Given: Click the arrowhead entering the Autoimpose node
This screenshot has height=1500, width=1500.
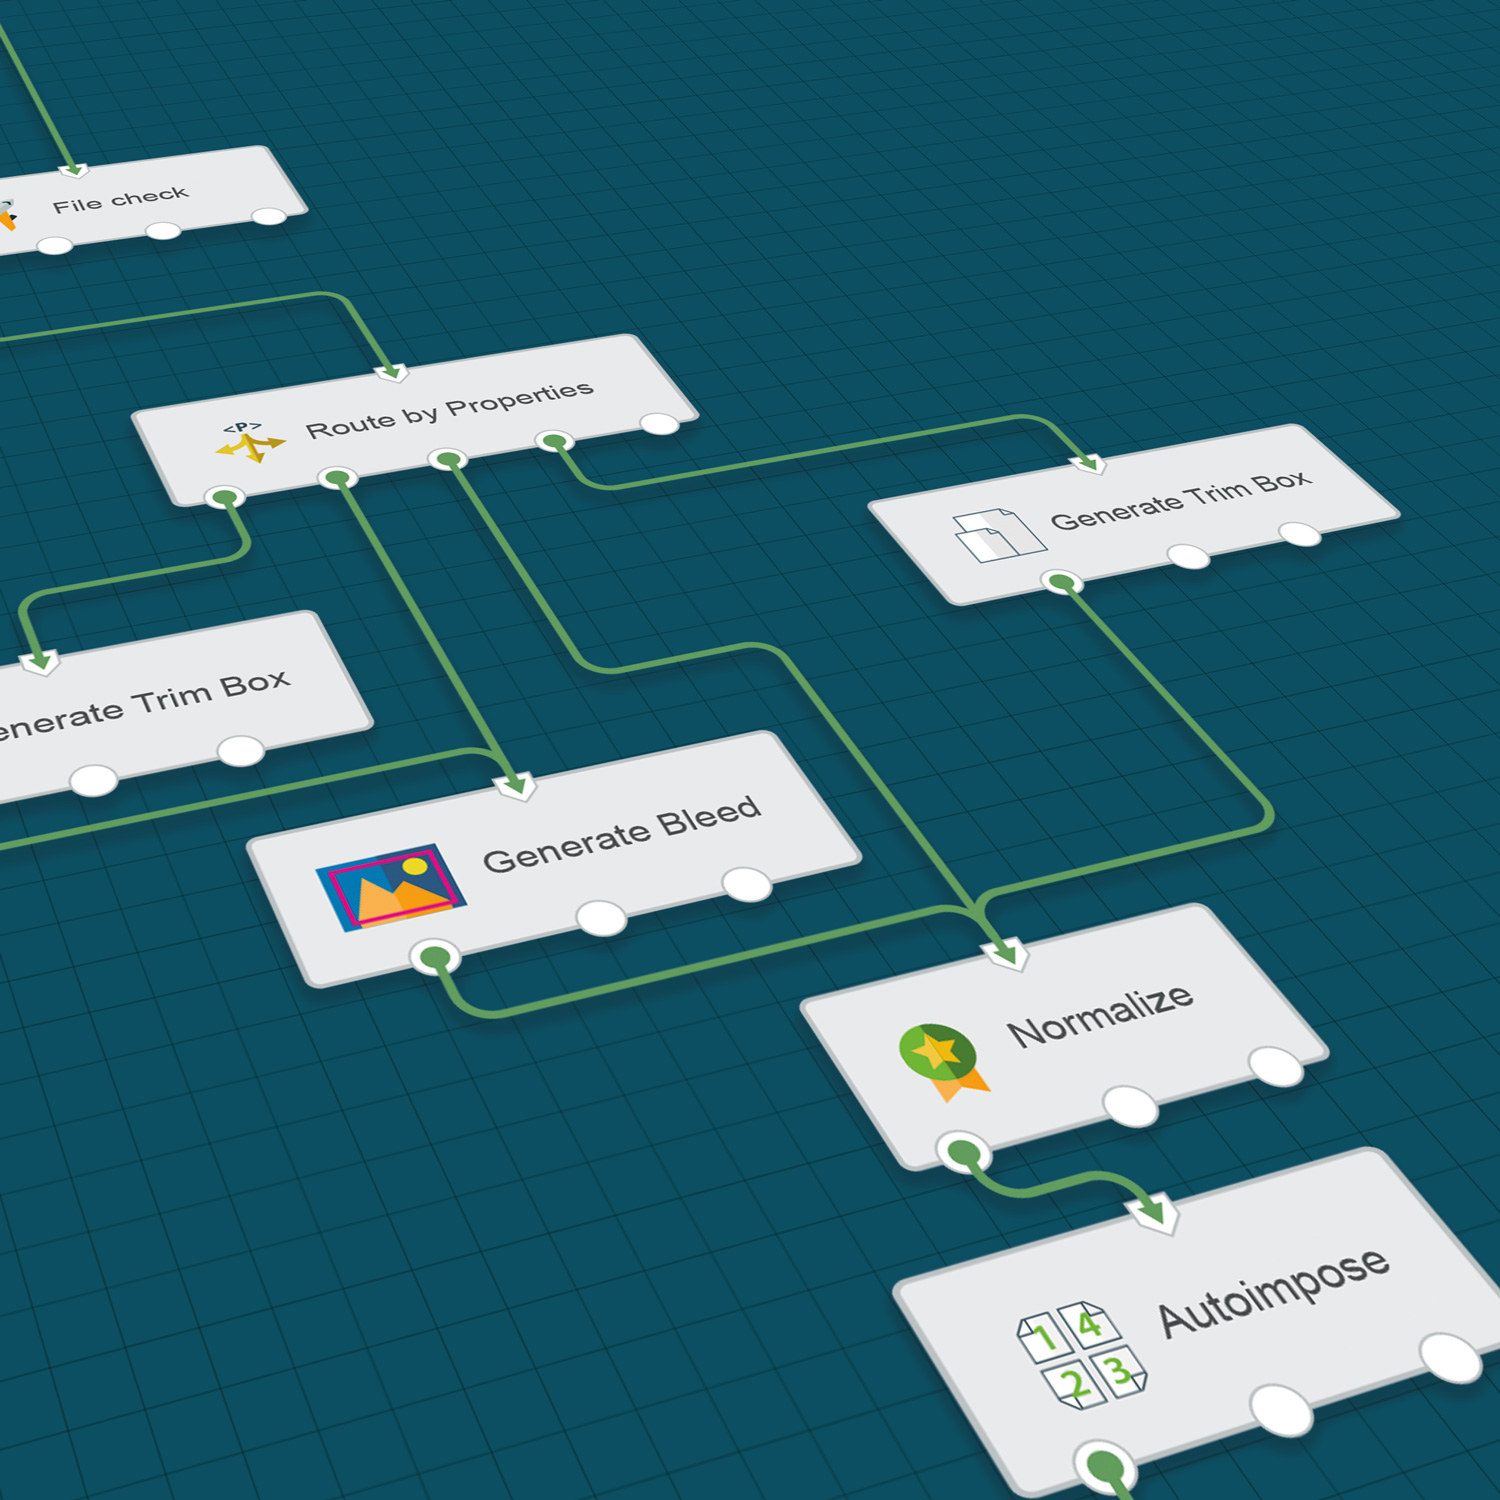Looking at the screenshot, I should click(x=1153, y=1213).
